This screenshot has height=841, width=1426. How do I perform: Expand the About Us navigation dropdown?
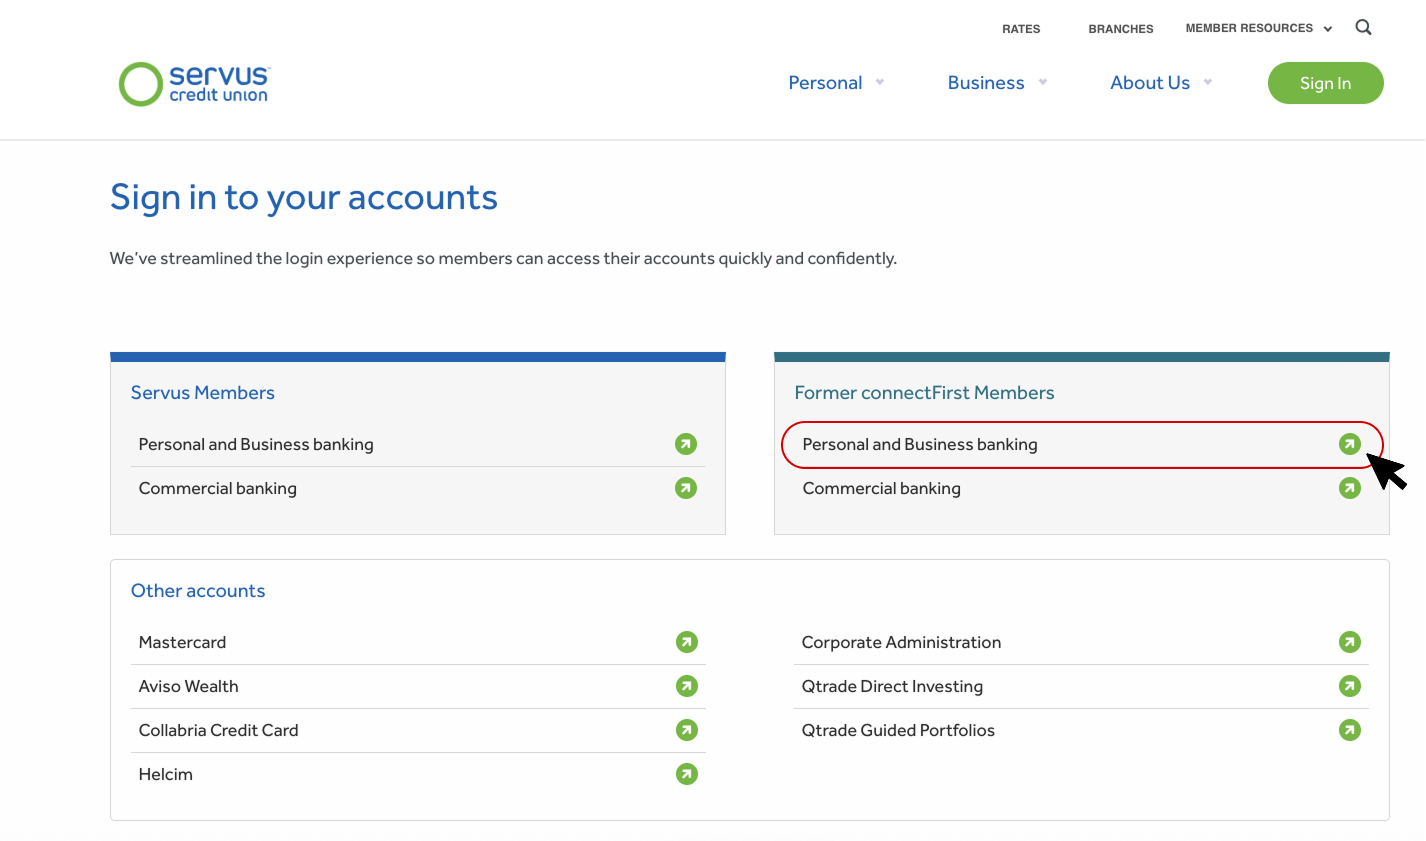click(x=1160, y=83)
